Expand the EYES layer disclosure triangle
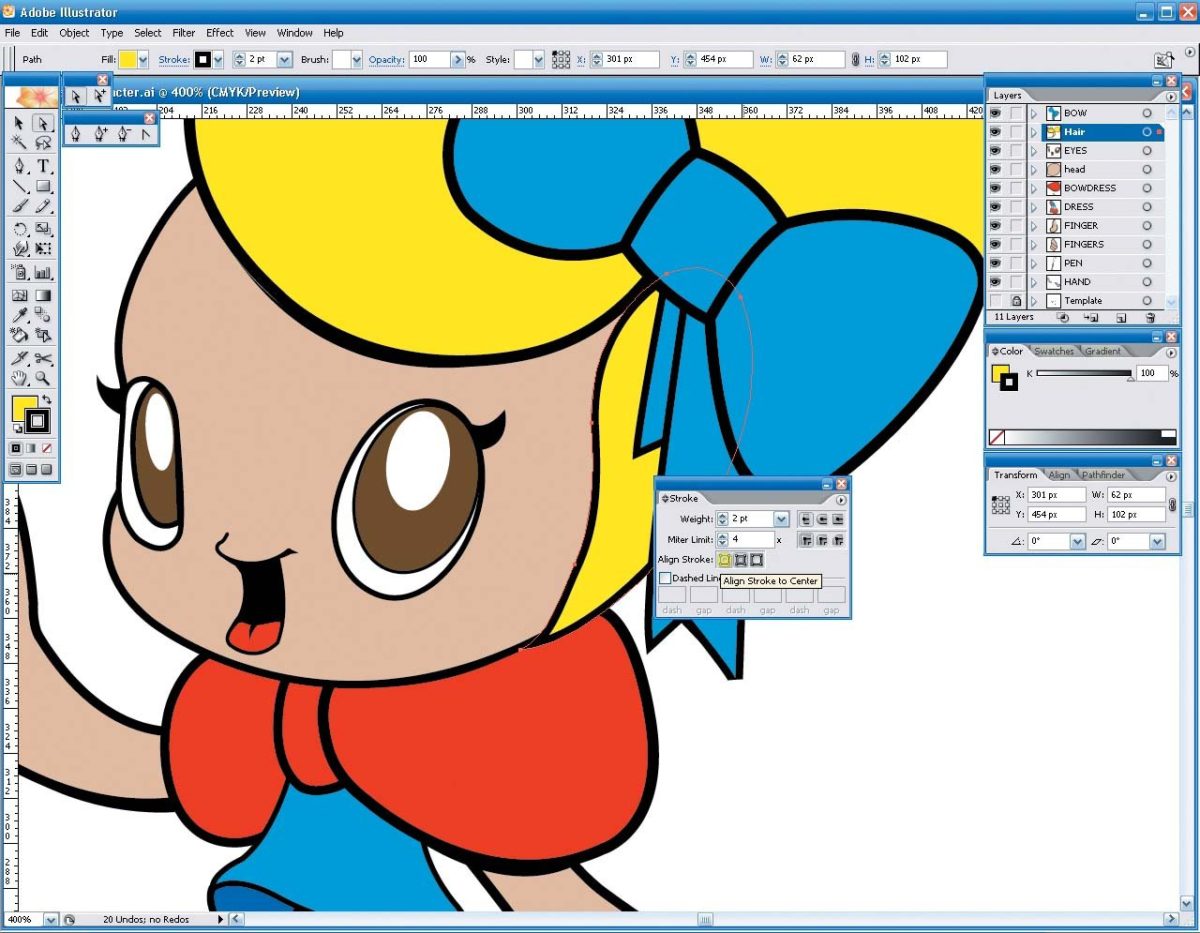 (x=1034, y=151)
